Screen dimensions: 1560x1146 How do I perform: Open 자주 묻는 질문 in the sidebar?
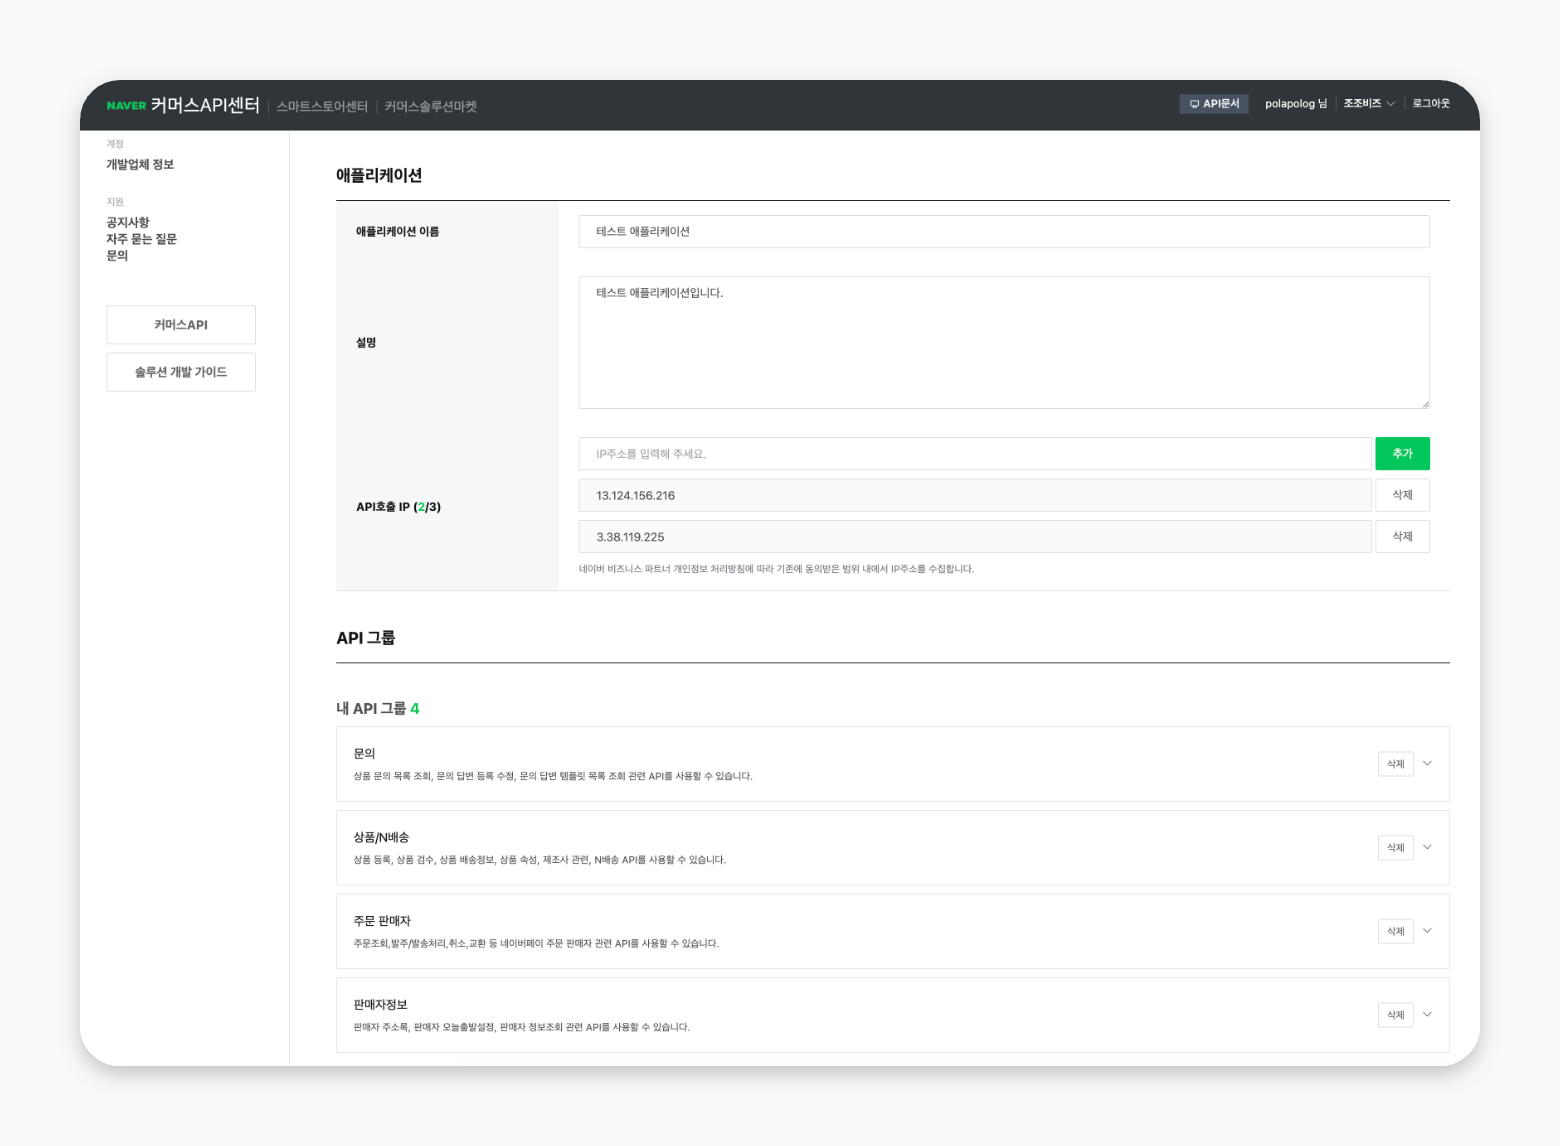pos(142,239)
